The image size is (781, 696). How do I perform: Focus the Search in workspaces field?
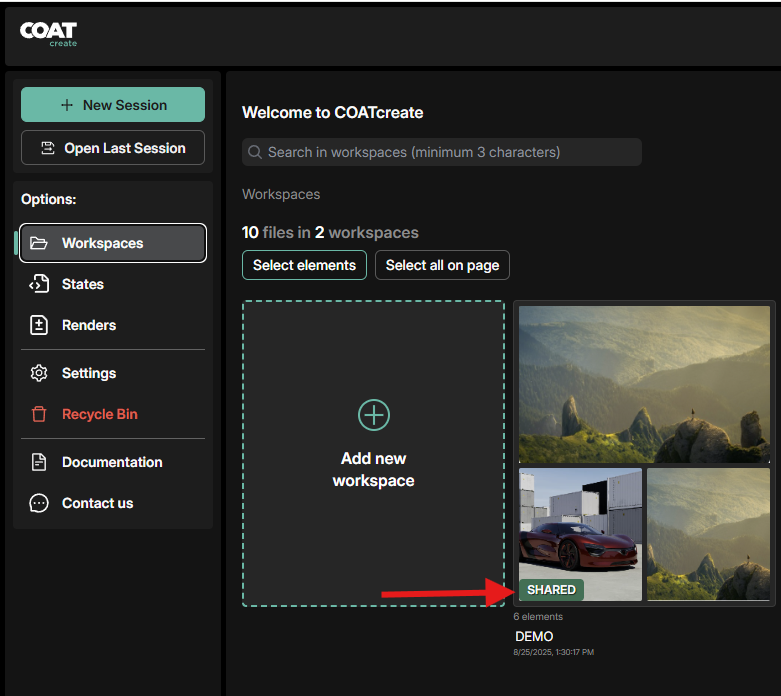point(442,152)
